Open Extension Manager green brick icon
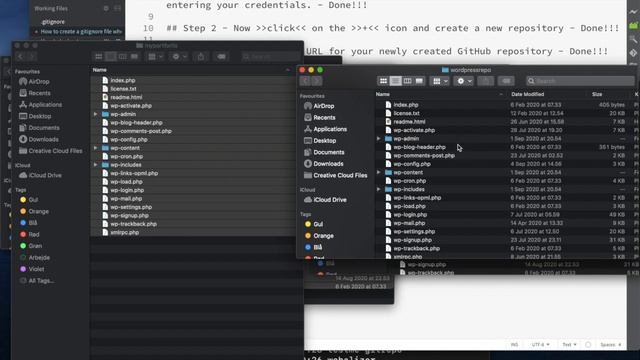 point(633,26)
